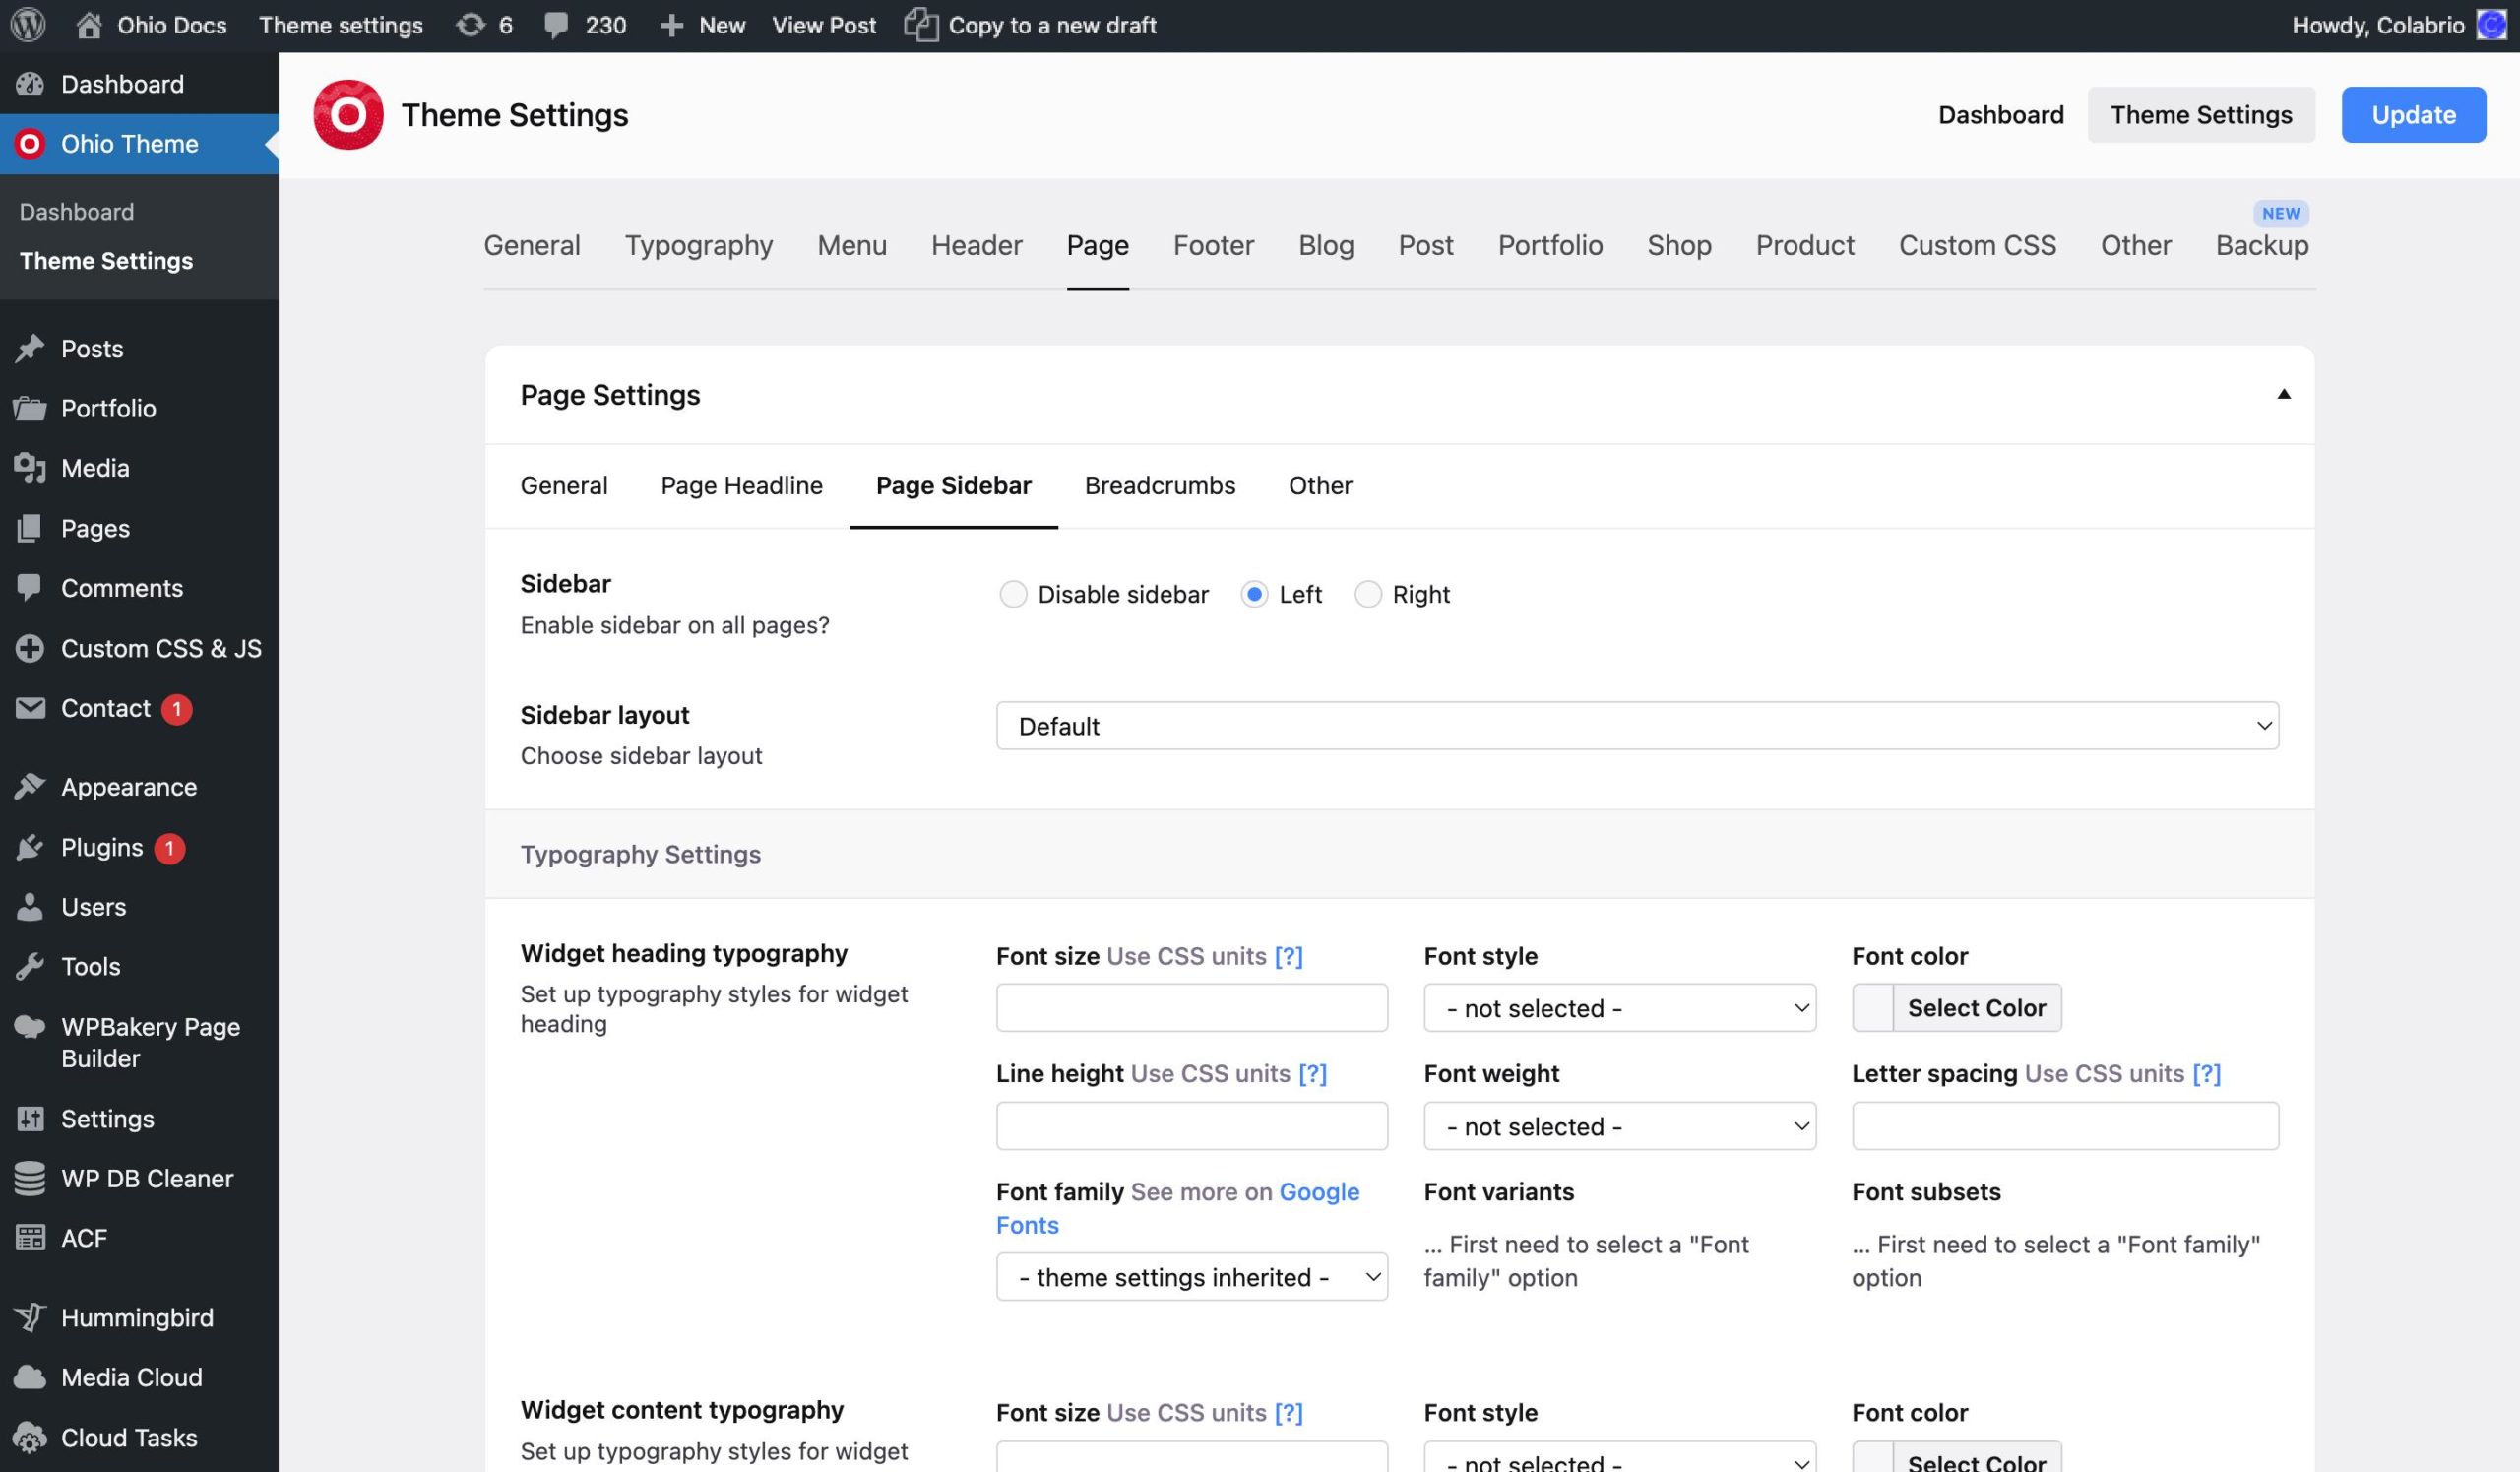Switch to the Typography settings tab
The image size is (2520, 1472).
tap(698, 246)
